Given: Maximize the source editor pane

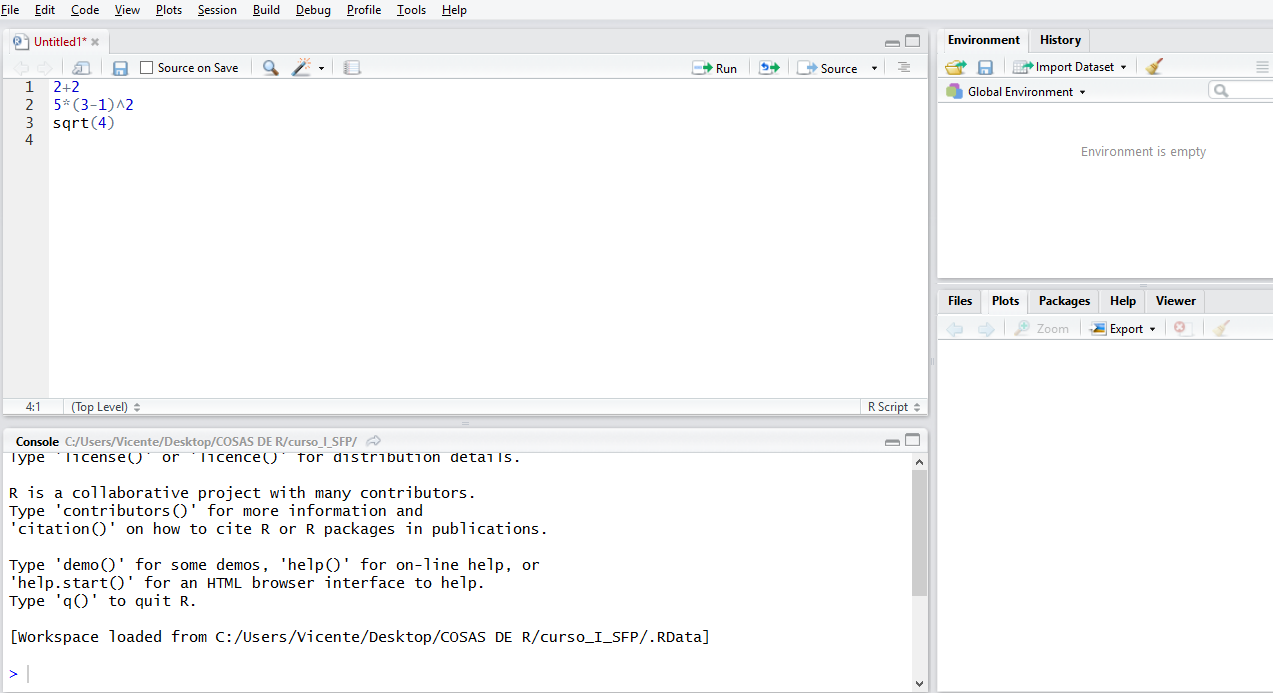Looking at the screenshot, I should click(912, 41).
